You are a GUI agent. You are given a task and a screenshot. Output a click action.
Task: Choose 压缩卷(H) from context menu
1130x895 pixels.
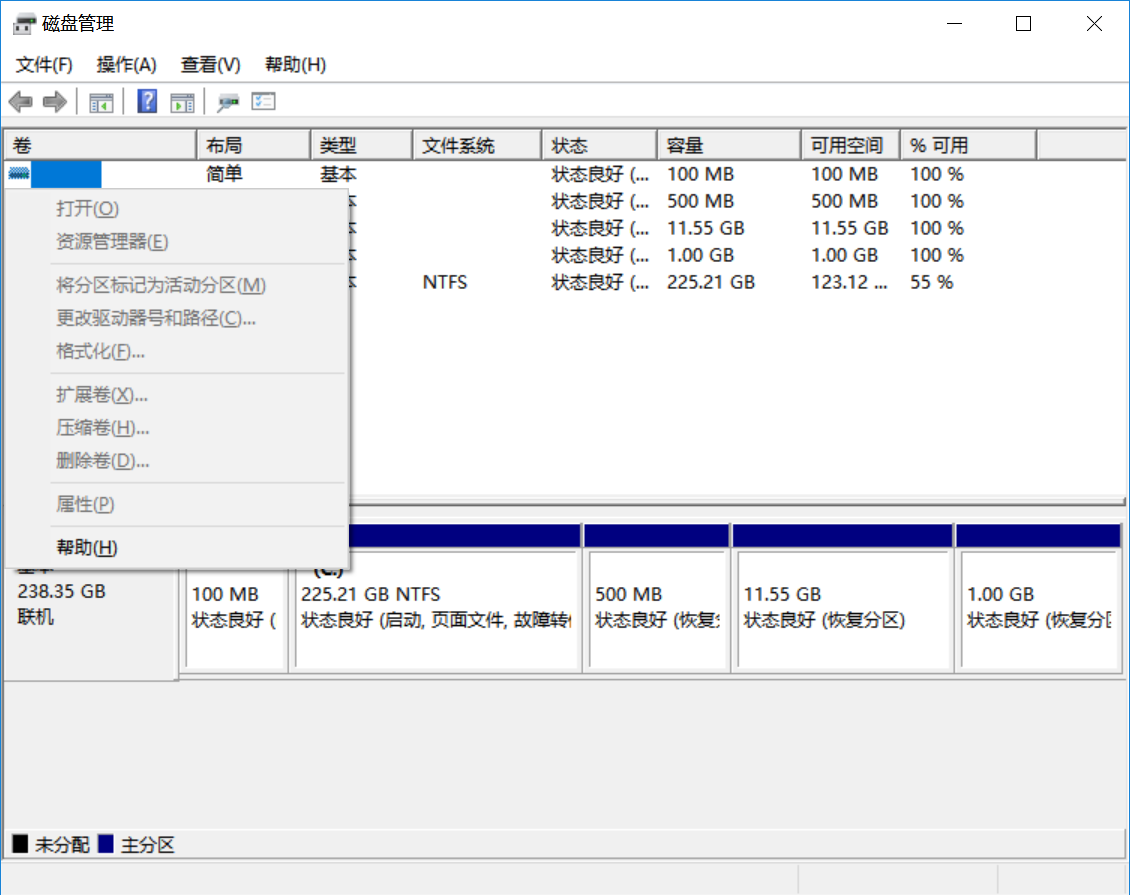(x=177, y=428)
